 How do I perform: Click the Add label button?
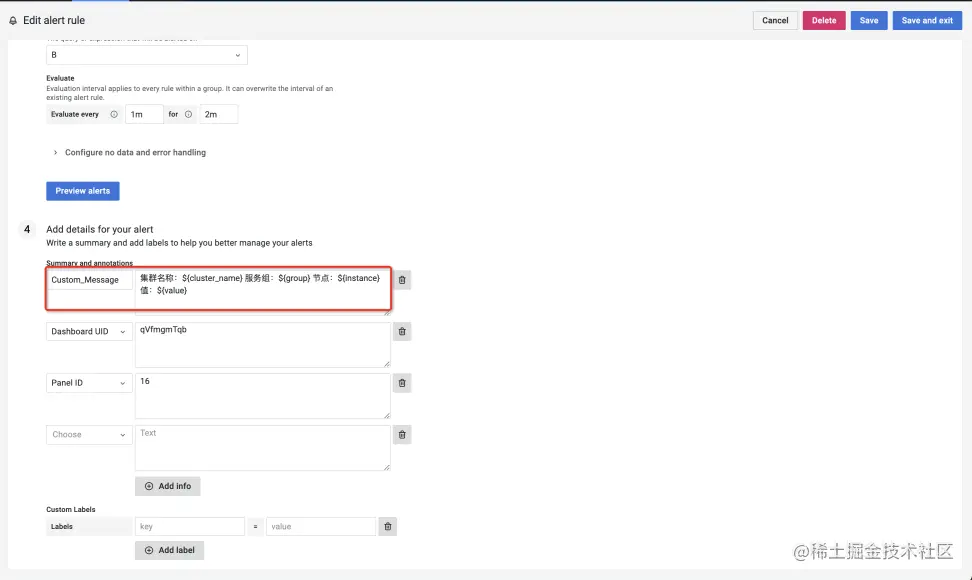[x=169, y=550]
